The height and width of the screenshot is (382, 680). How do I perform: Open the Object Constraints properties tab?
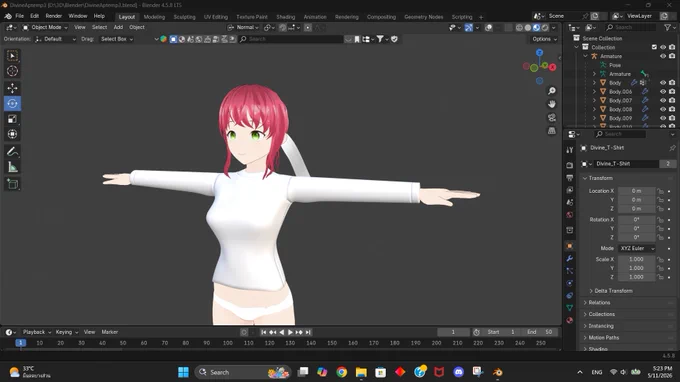tap(570, 295)
